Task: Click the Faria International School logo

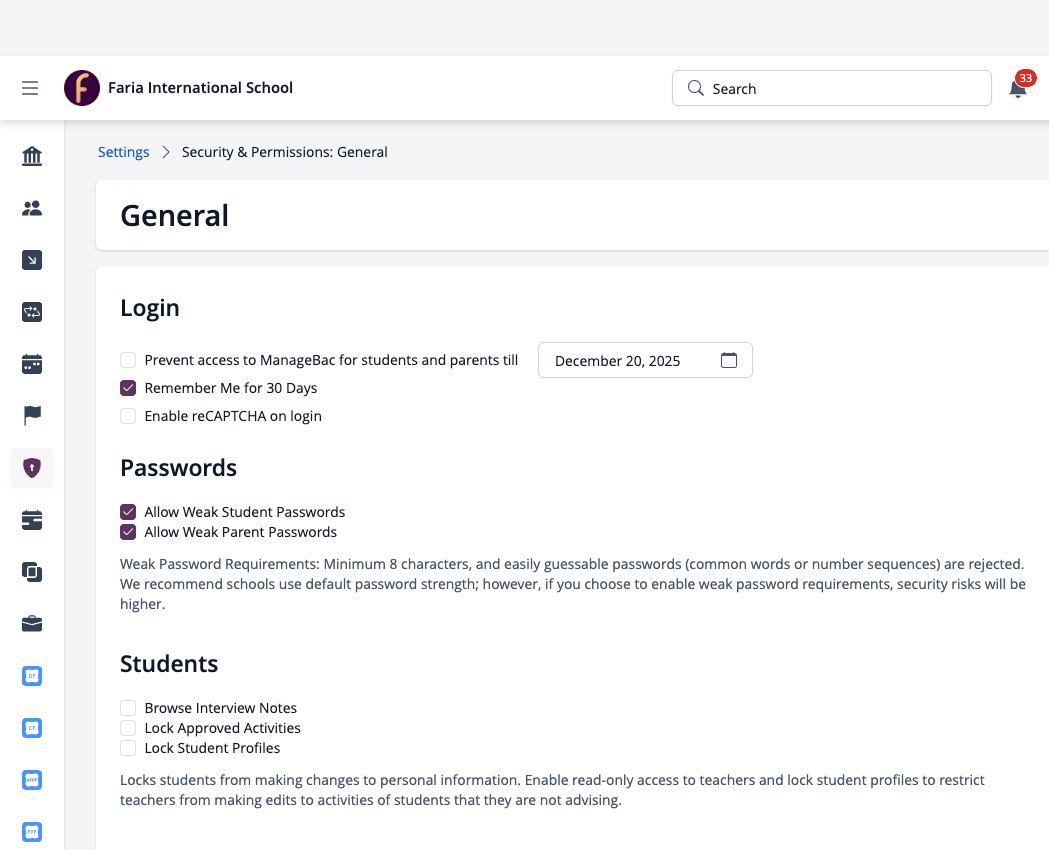Action: pos(82,88)
